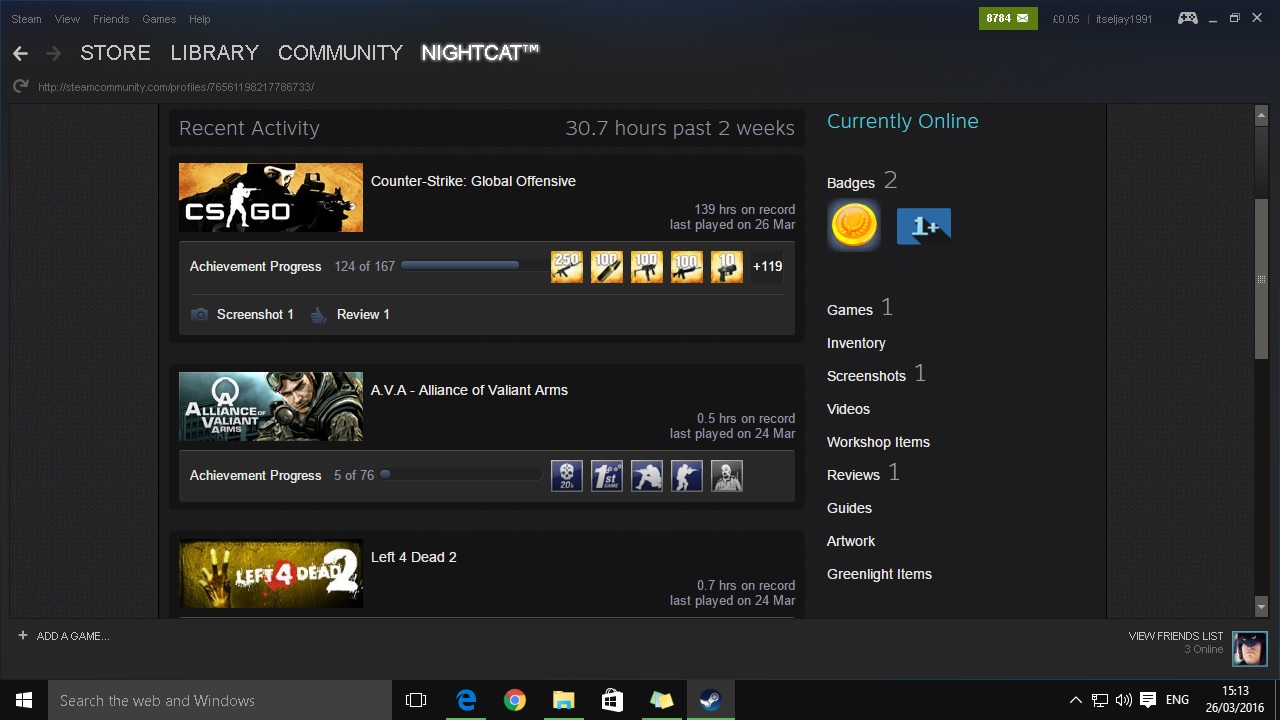
Task: Open the Workshop Items link
Action: [878, 442]
